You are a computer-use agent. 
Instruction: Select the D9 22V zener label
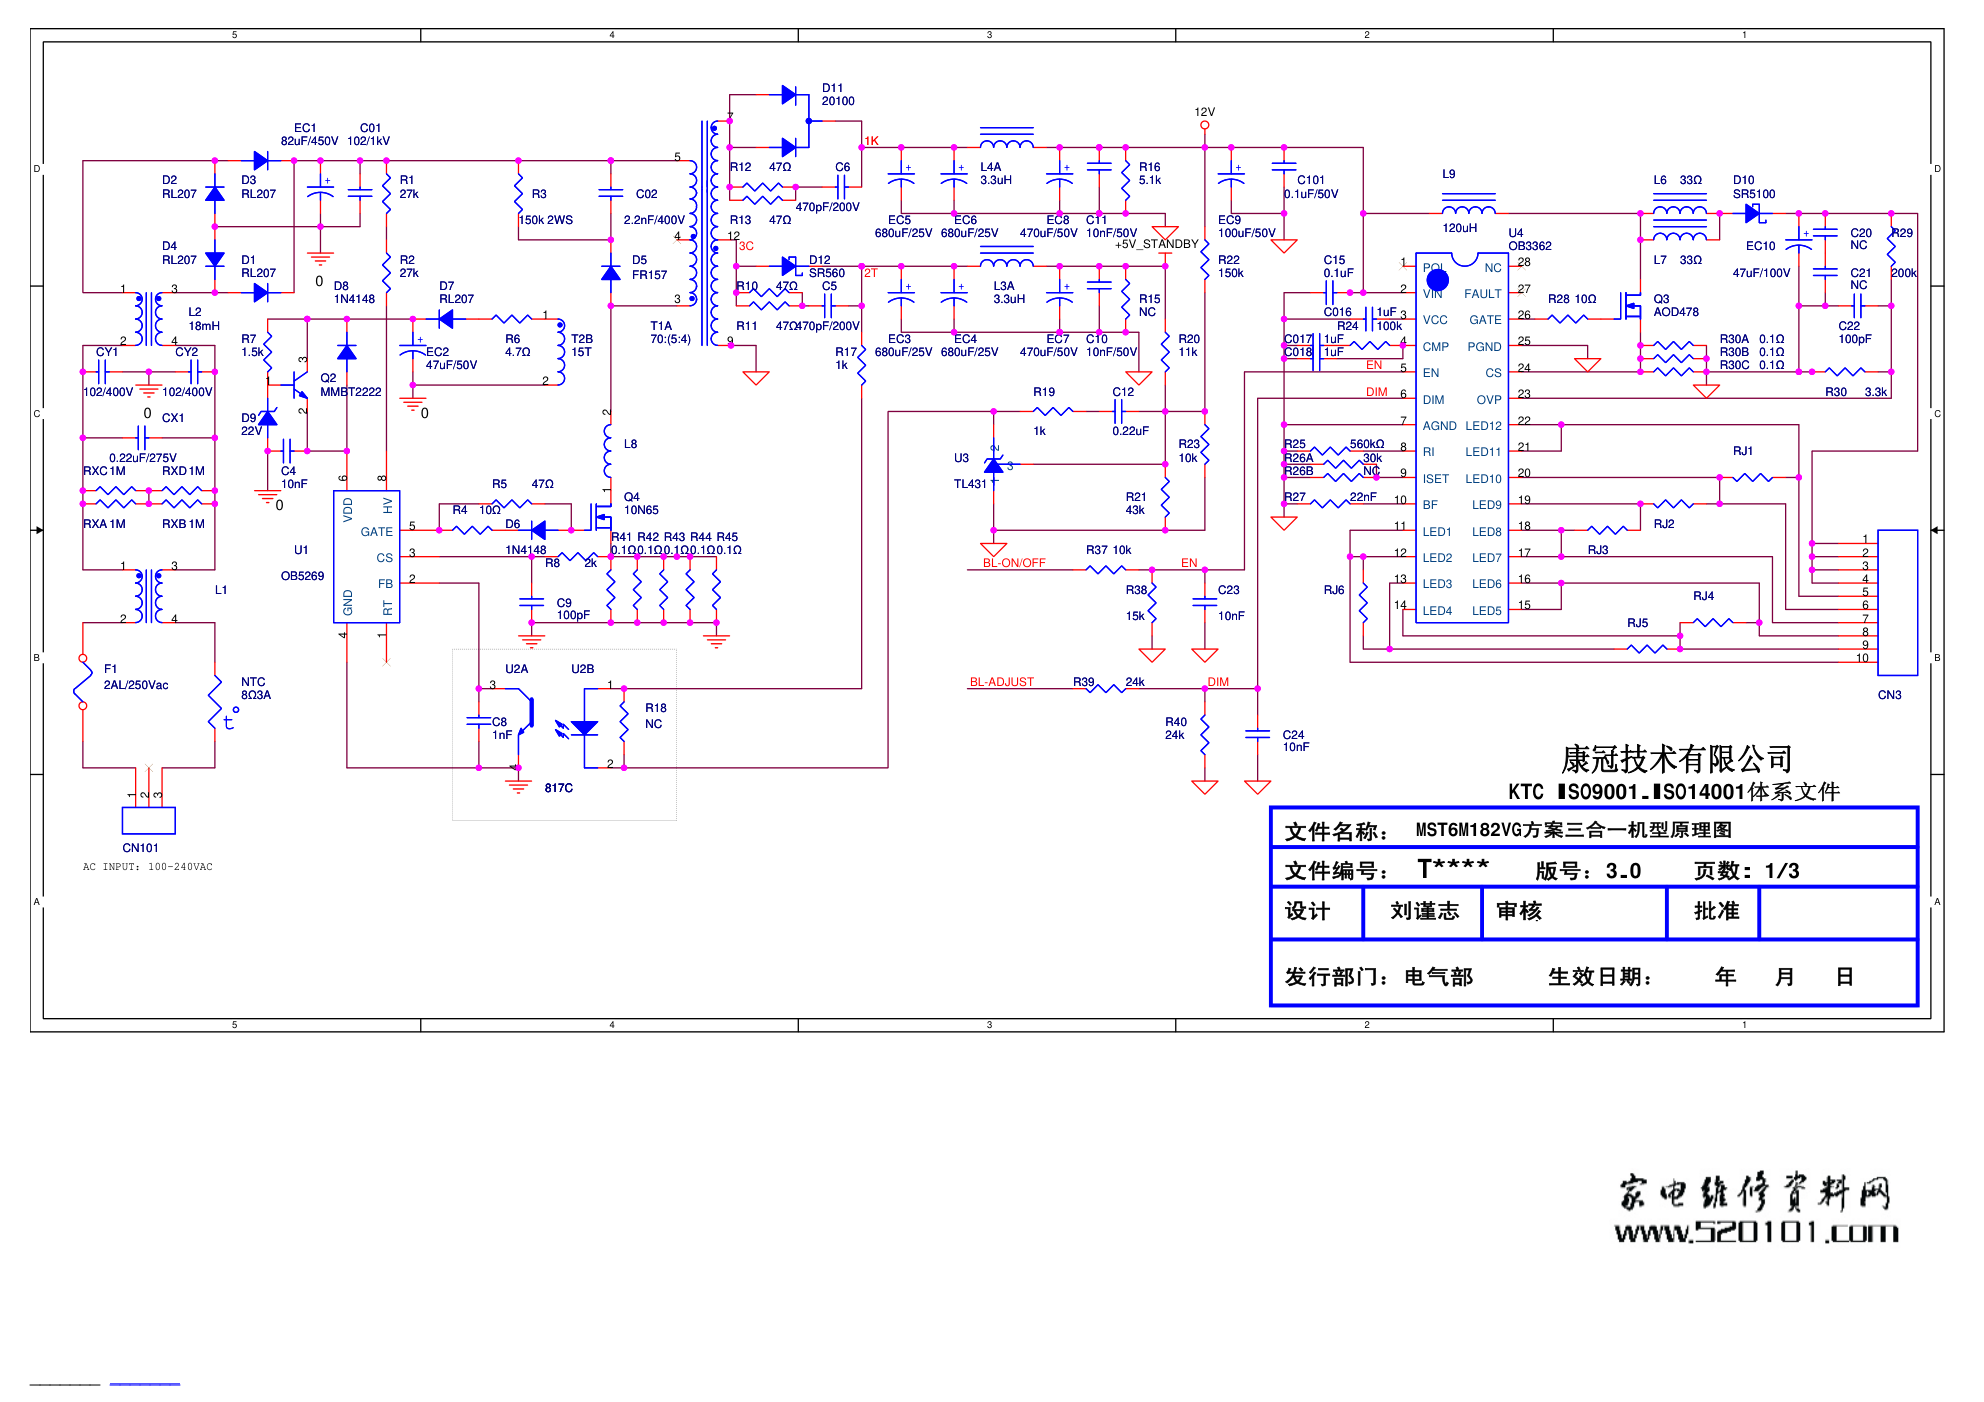coord(251,424)
